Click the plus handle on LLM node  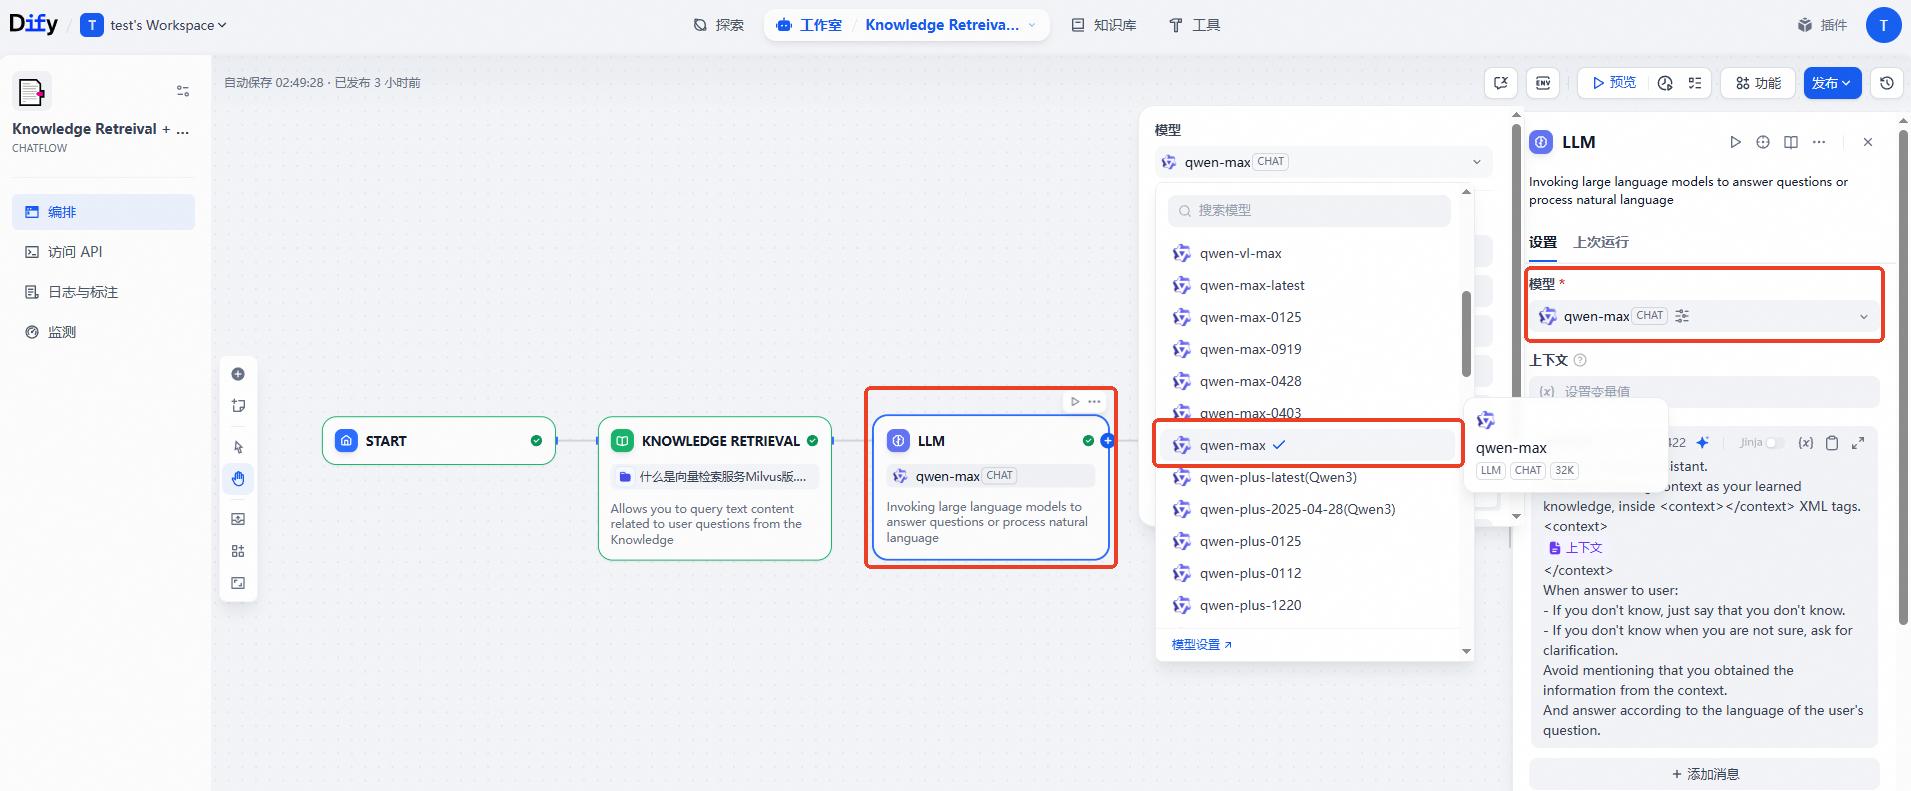tap(1107, 441)
